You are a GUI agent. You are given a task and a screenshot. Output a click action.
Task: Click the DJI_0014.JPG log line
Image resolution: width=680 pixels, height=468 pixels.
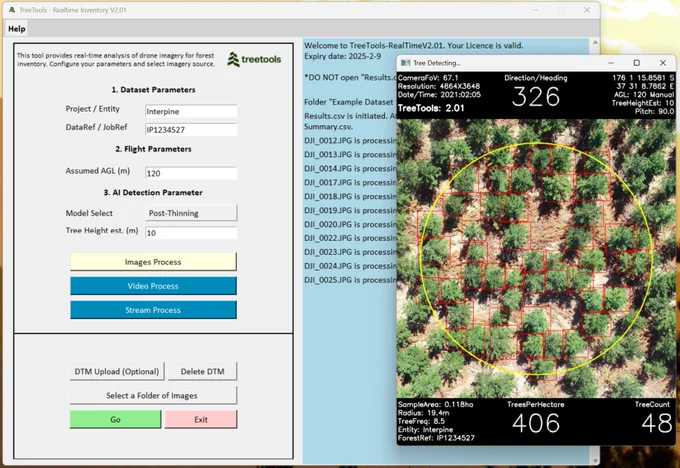(x=350, y=168)
